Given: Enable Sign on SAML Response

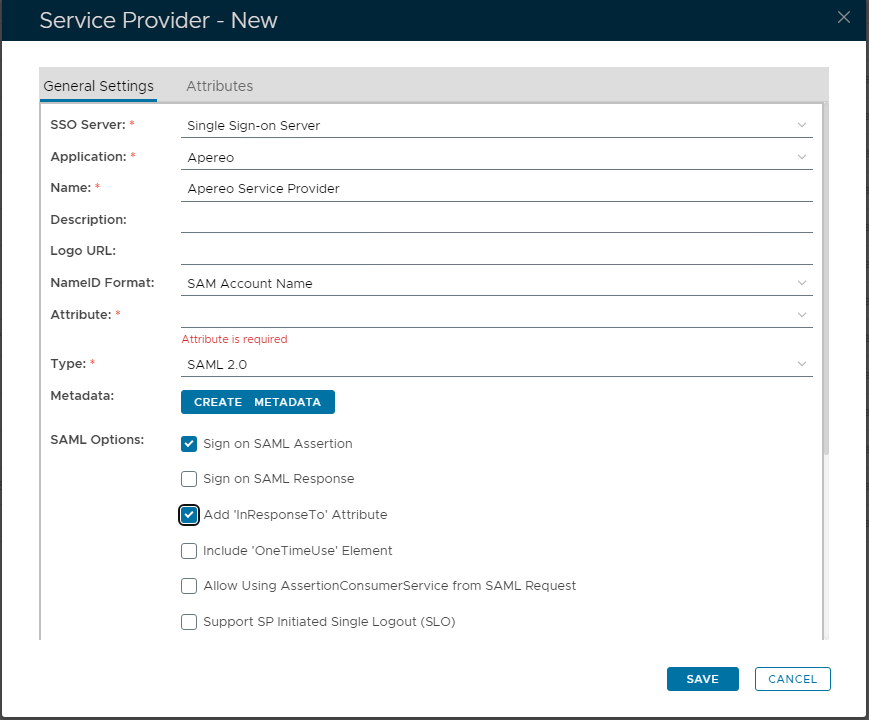Looking at the screenshot, I should pos(189,479).
